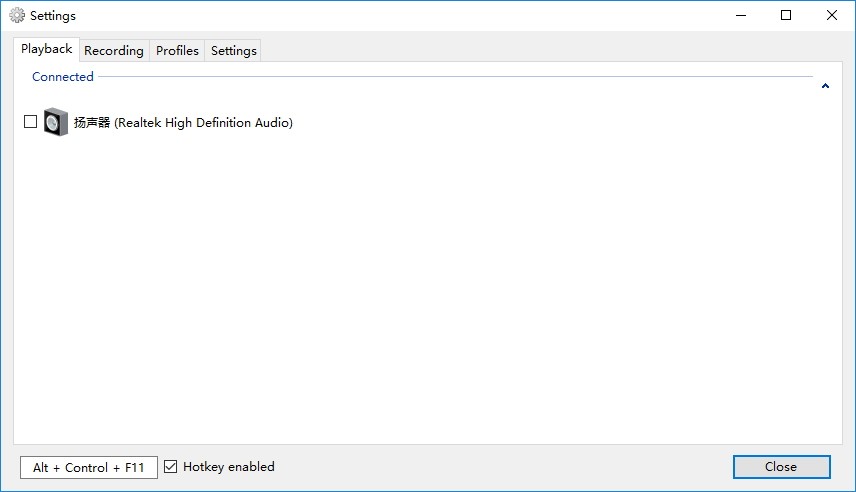Image resolution: width=856 pixels, height=492 pixels.
Task: Select the Playback tab
Action: coord(46,49)
